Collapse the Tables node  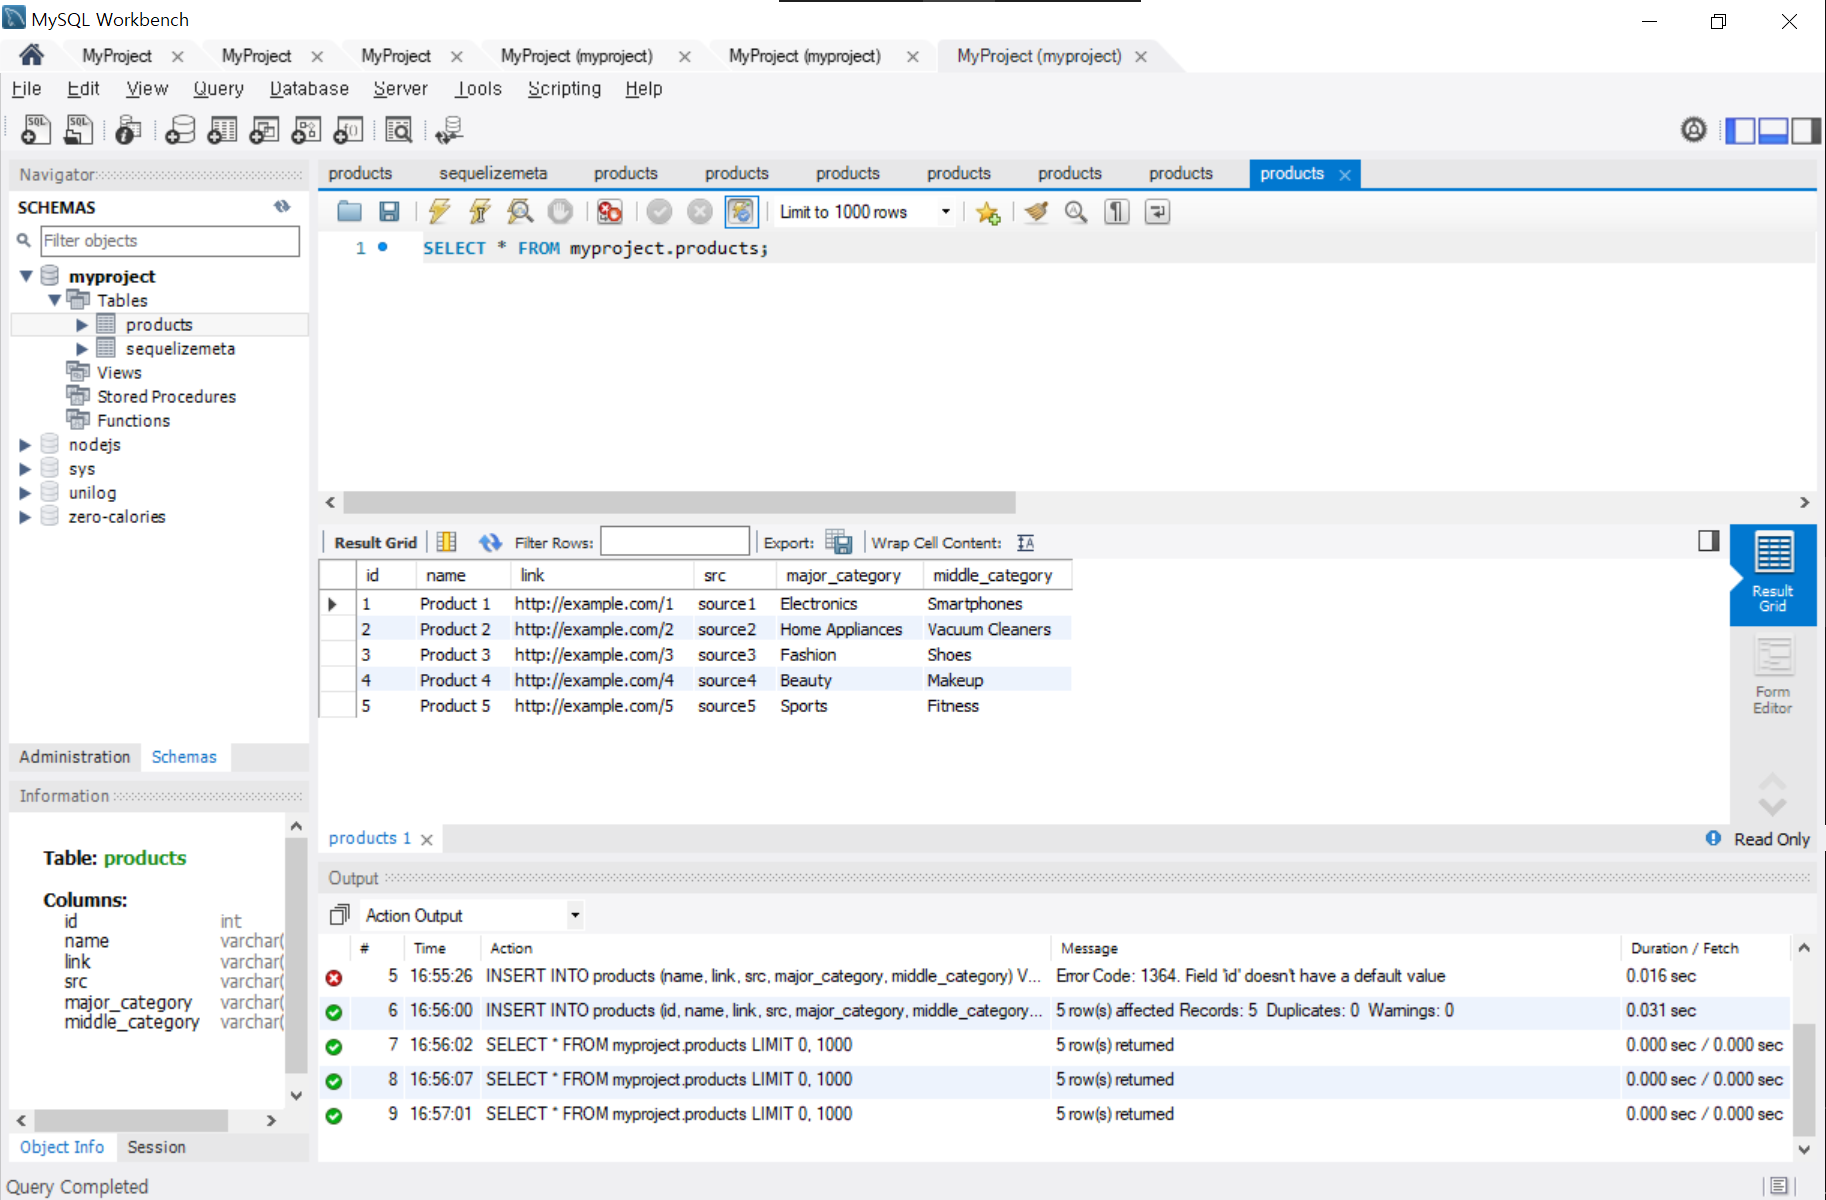click(54, 300)
